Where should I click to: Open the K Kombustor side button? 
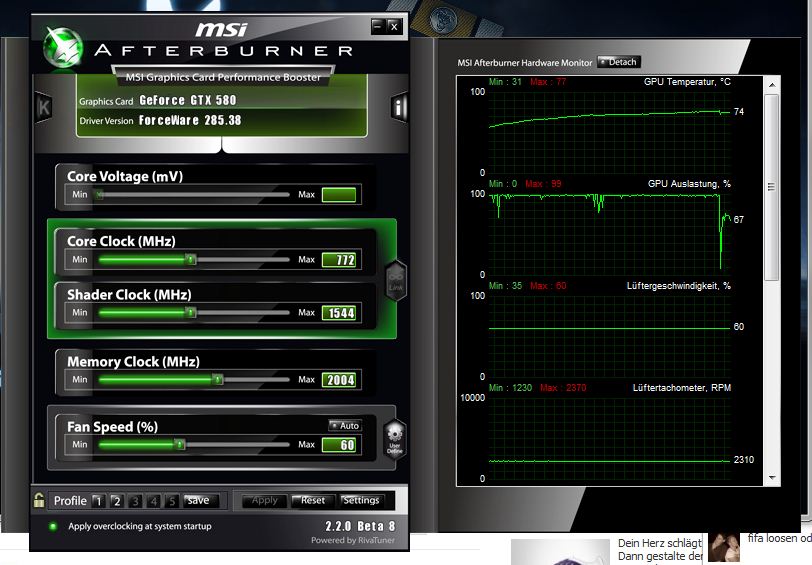(44, 107)
